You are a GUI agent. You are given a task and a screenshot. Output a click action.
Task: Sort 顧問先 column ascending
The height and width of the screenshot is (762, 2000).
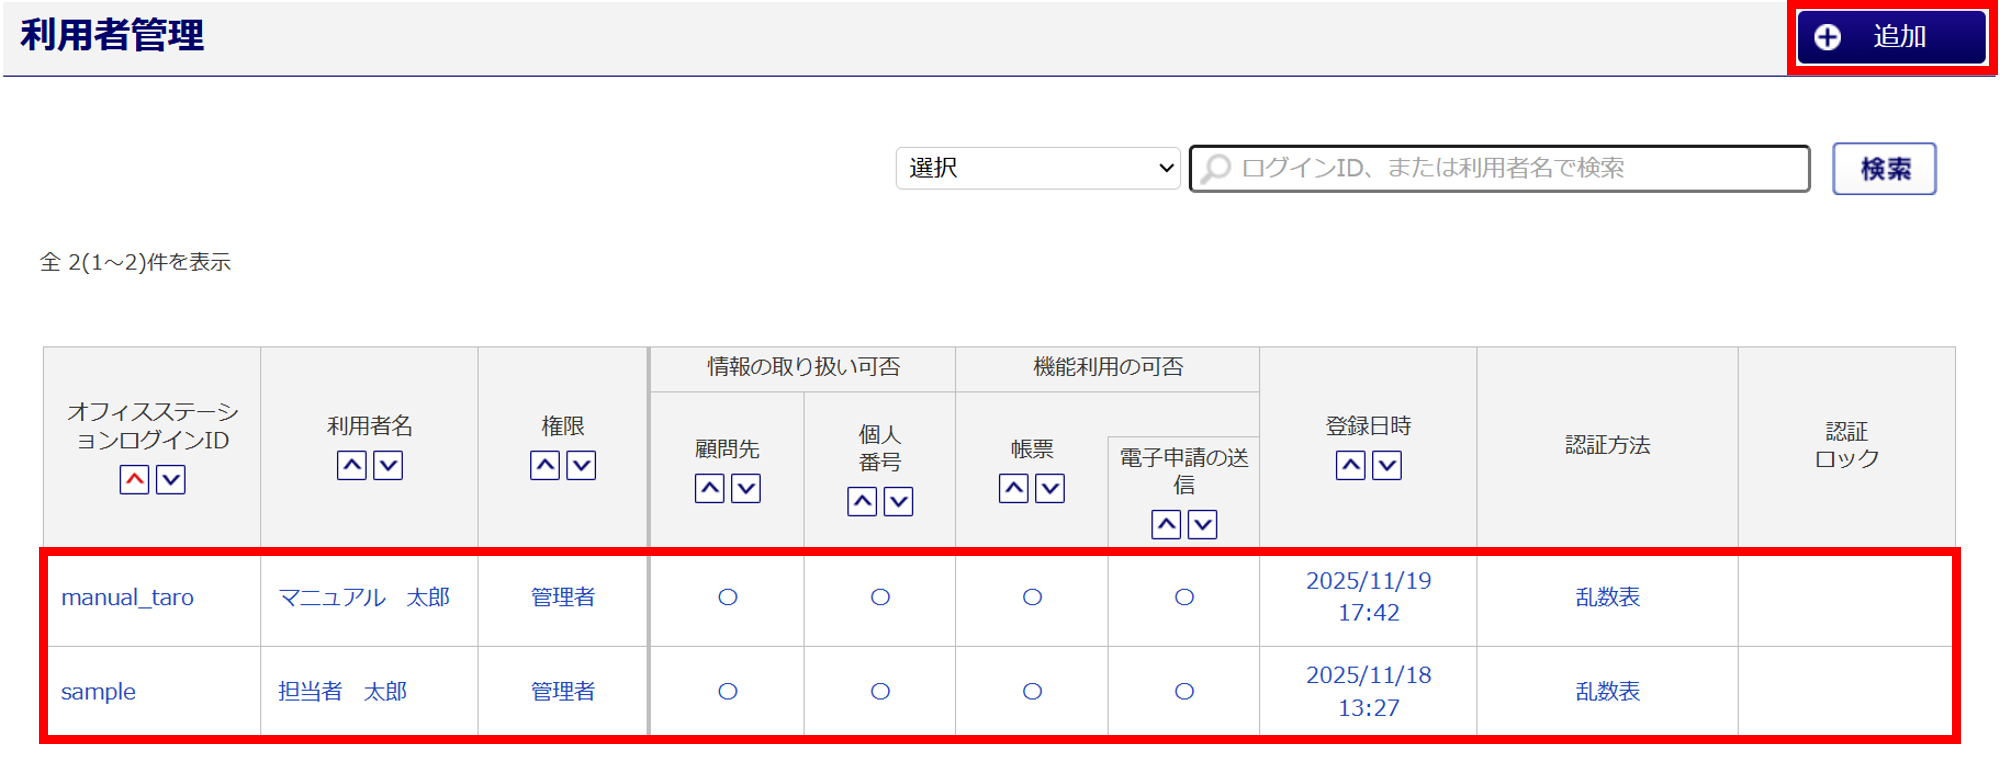click(x=709, y=488)
